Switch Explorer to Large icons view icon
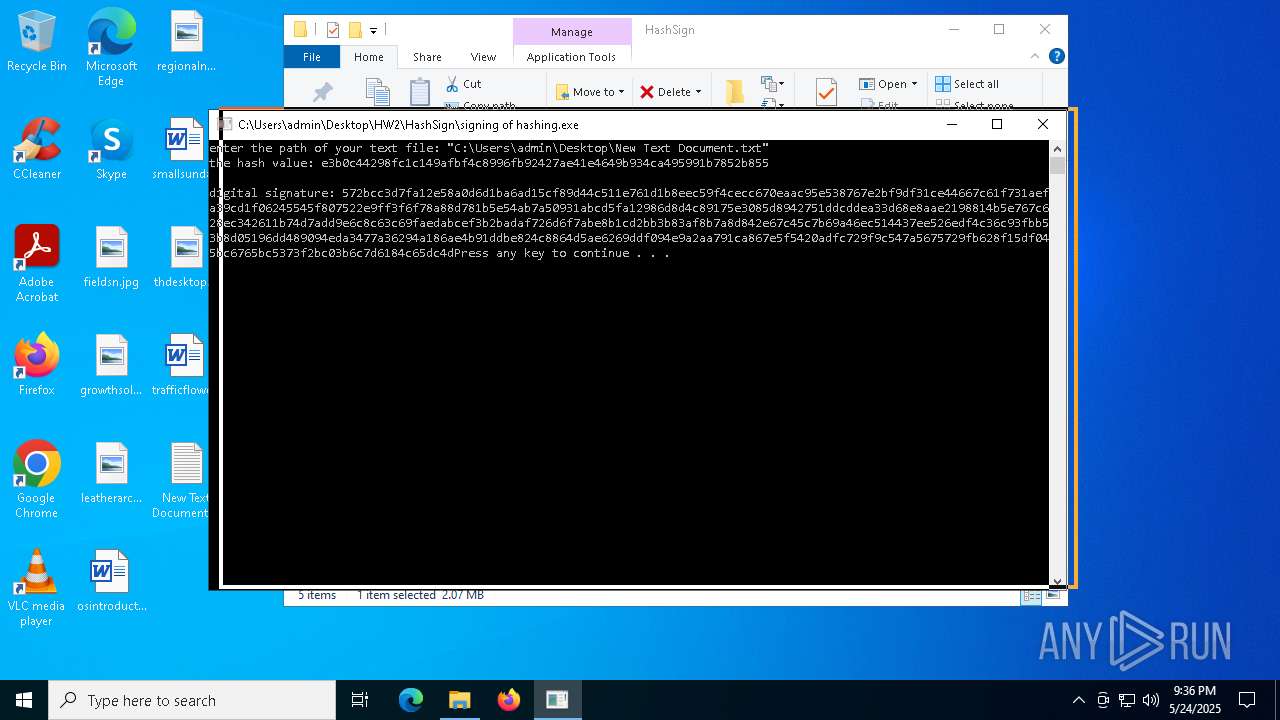 click(x=1052, y=596)
